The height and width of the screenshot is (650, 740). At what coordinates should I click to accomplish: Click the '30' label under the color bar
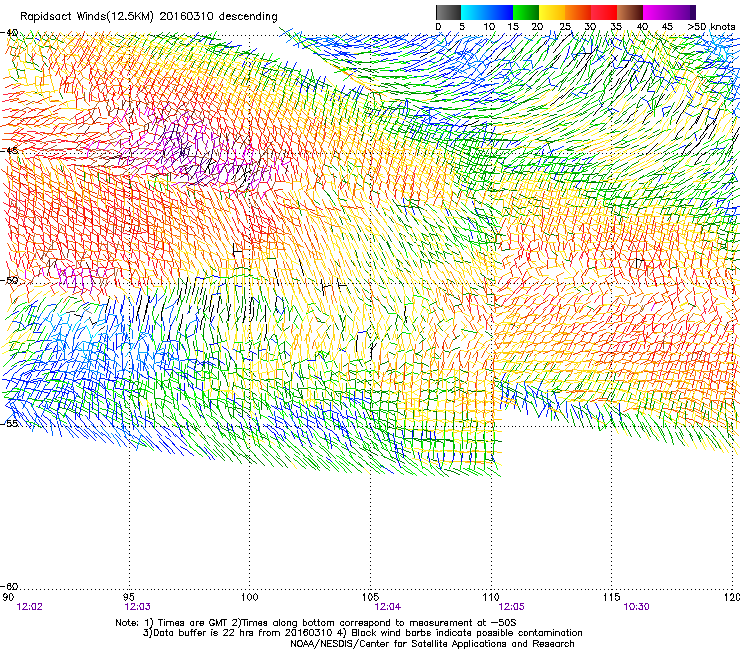pyautogui.click(x=590, y=26)
